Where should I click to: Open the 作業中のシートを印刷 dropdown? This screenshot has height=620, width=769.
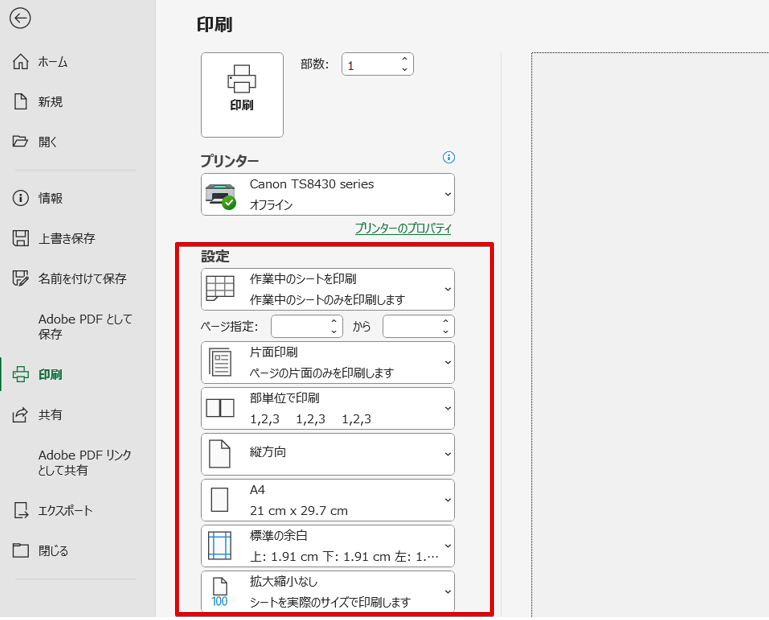pyautogui.click(x=328, y=289)
